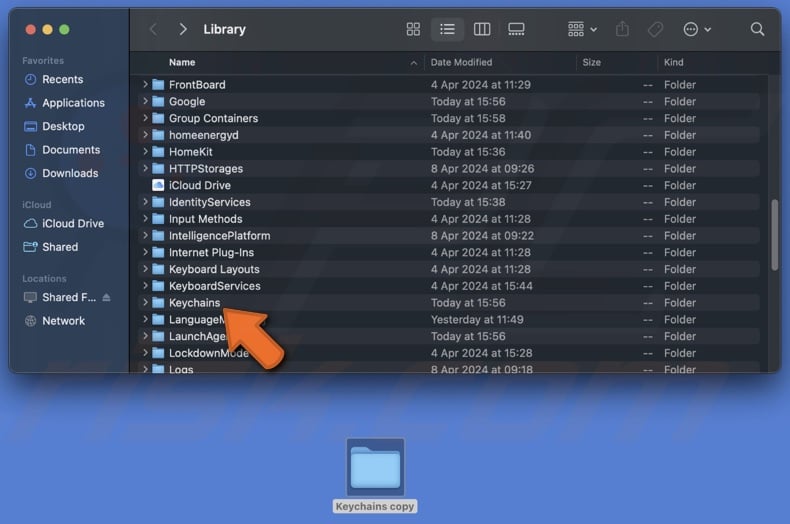Open iCloud Drive in the sidebar
Screen dimensions: 790x524
coord(73,223)
